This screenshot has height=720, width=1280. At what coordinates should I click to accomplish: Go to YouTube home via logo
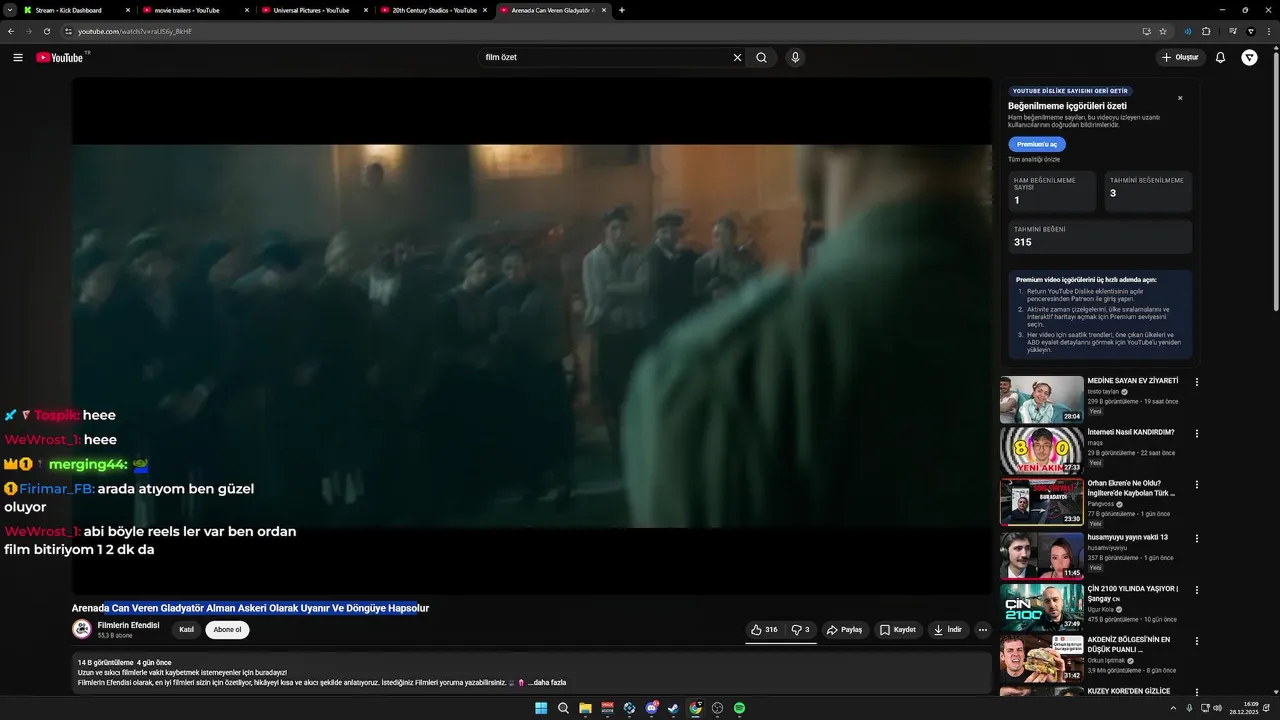(x=62, y=57)
